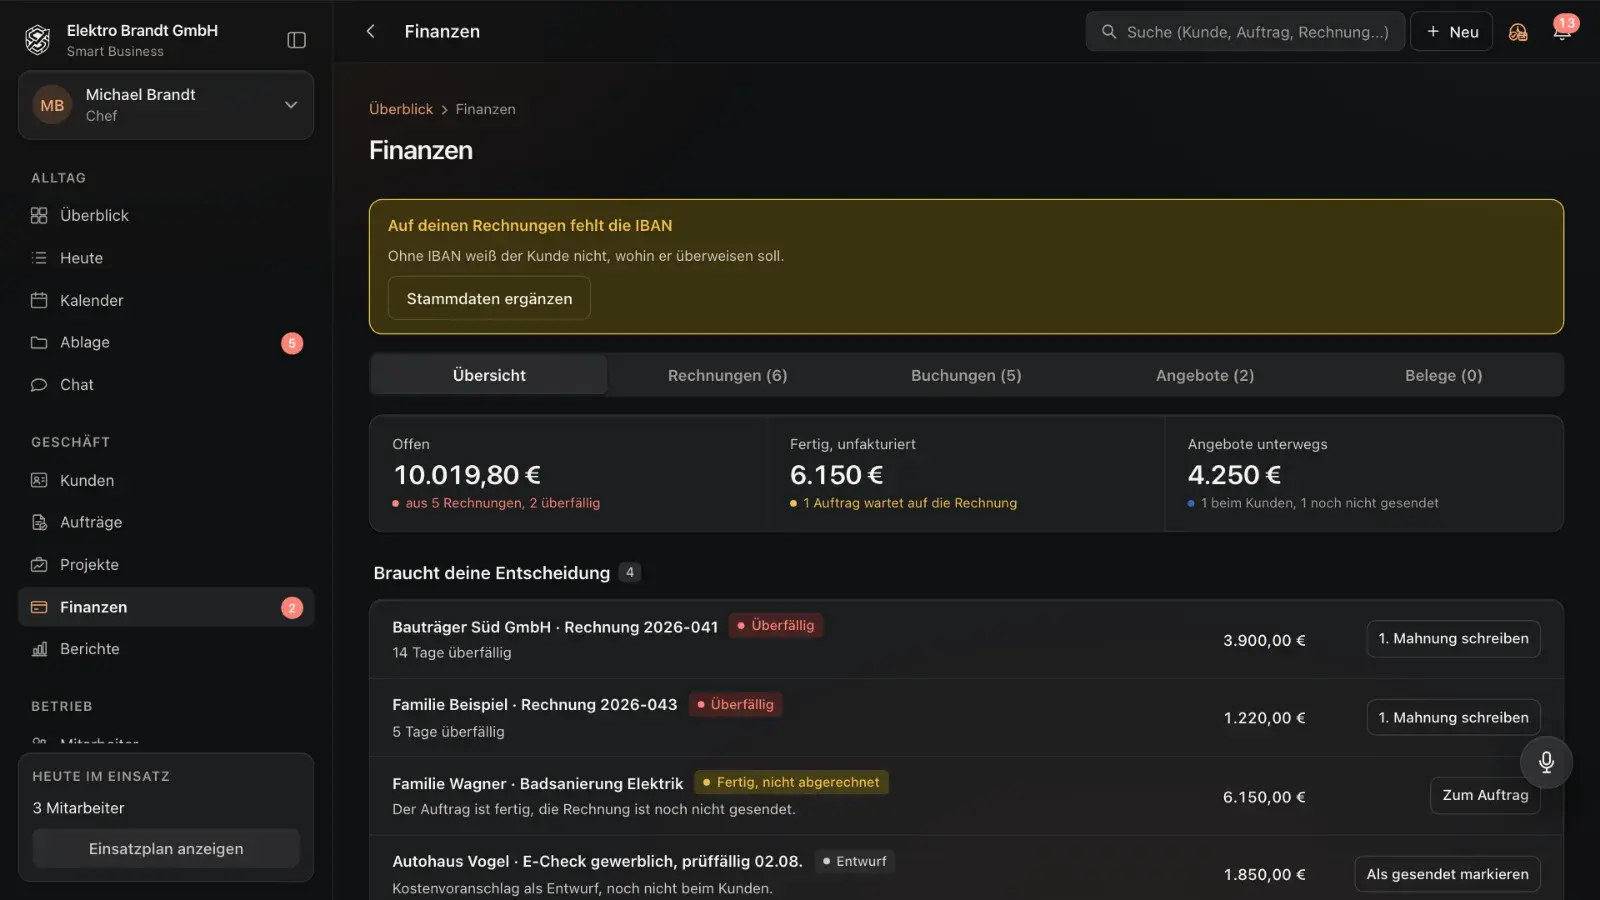Select Finanzen in the sidebar
The image size is (1600, 900).
(x=166, y=607)
